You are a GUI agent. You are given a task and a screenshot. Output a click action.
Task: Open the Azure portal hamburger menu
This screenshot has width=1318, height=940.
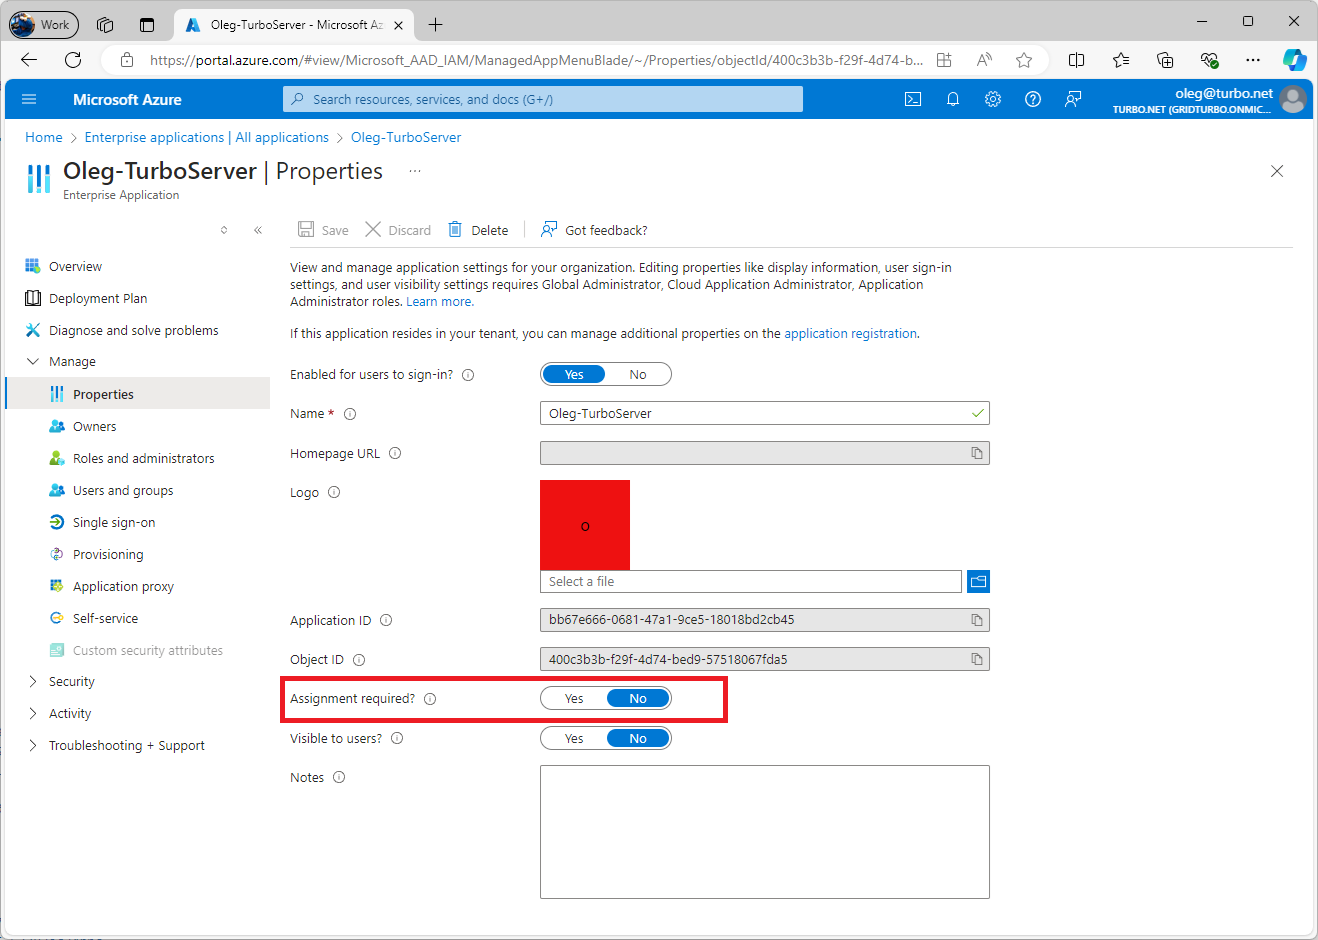click(x=28, y=99)
